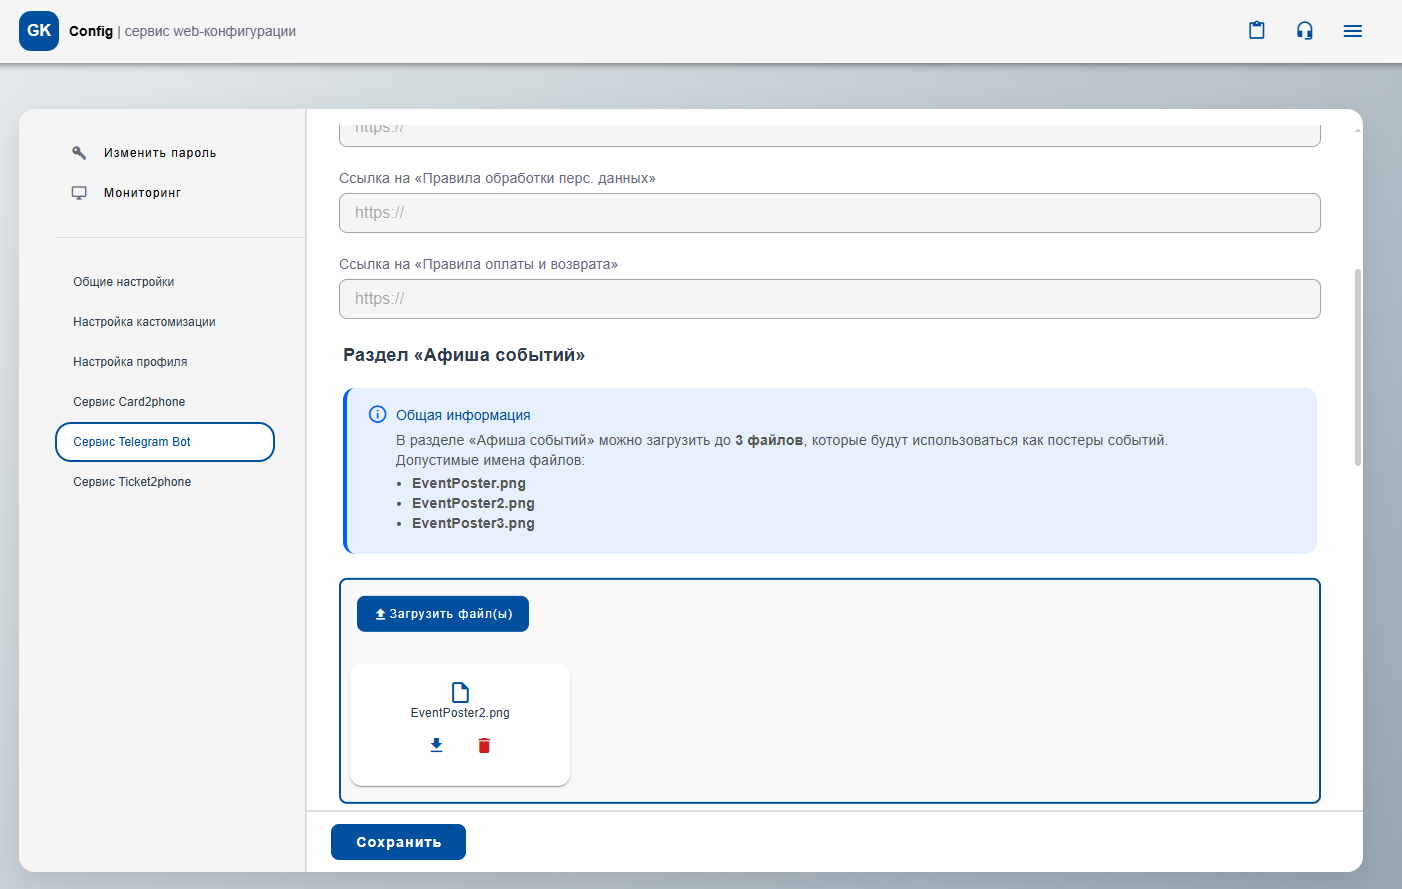The height and width of the screenshot is (889, 1402).
Task: Click the Общая информация title text
Action: click(x=463, y=415)
